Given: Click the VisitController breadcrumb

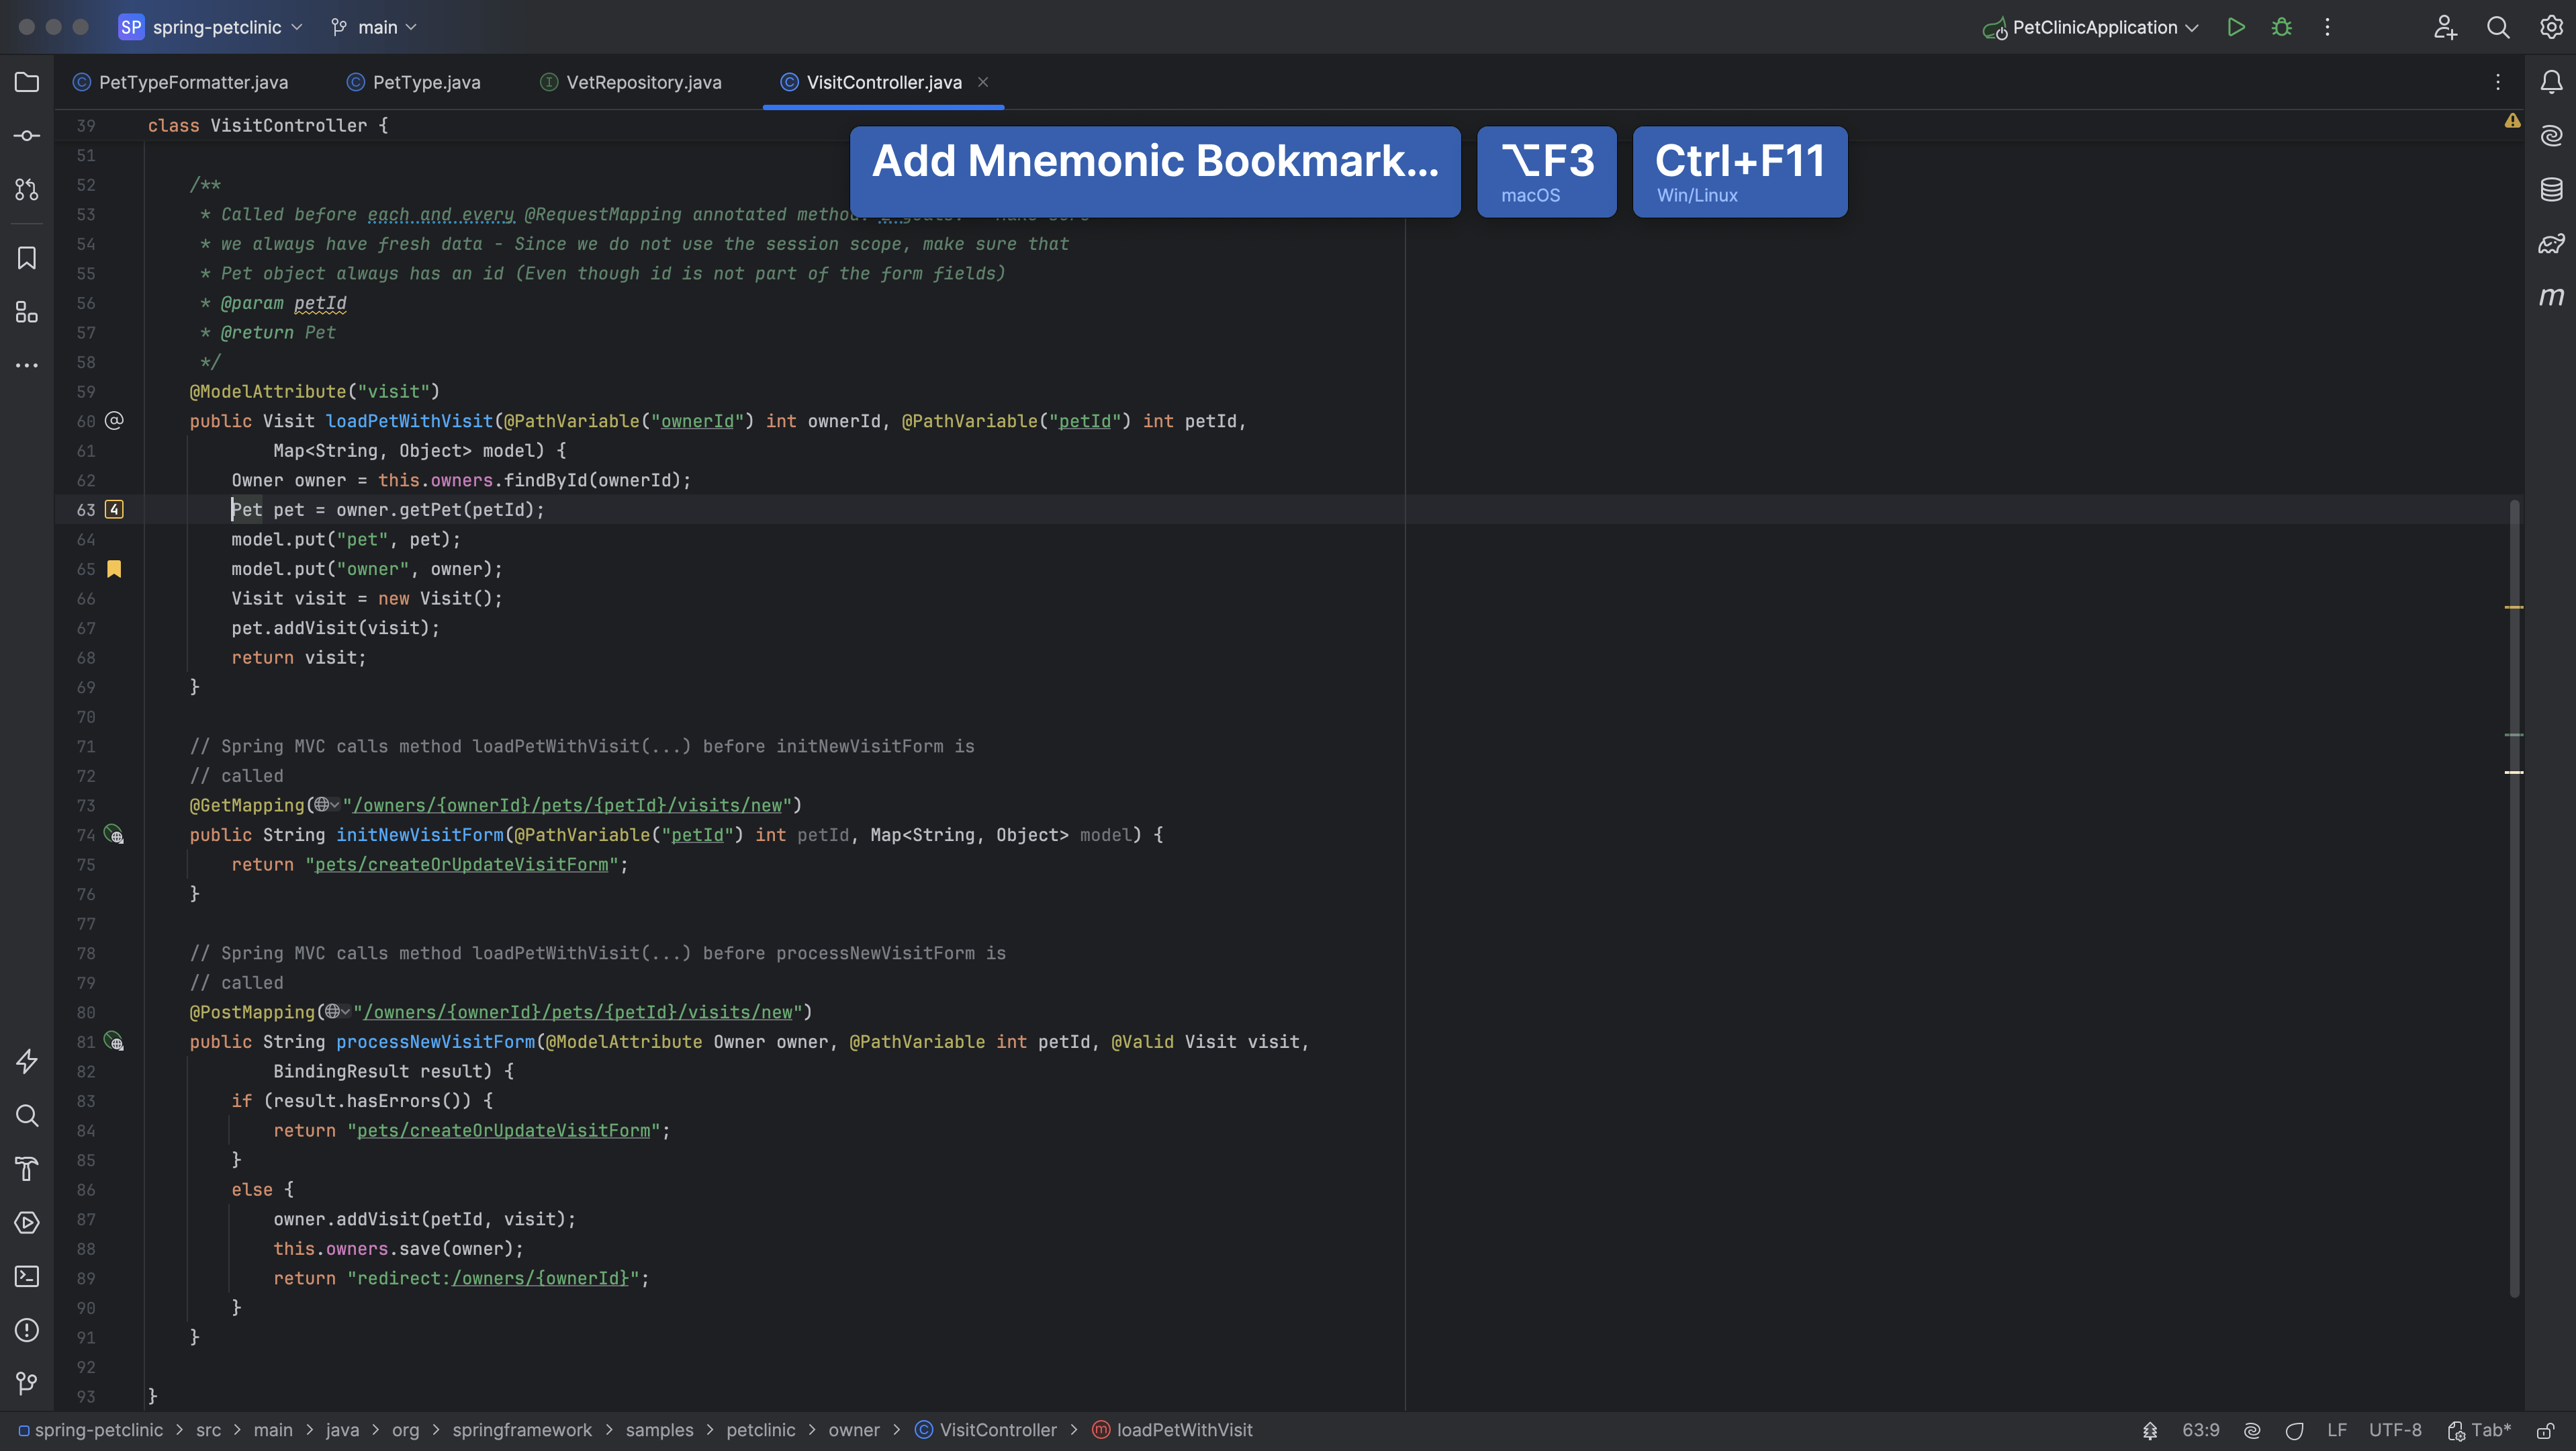Looking at the screenshot, I should point(997,1430).
